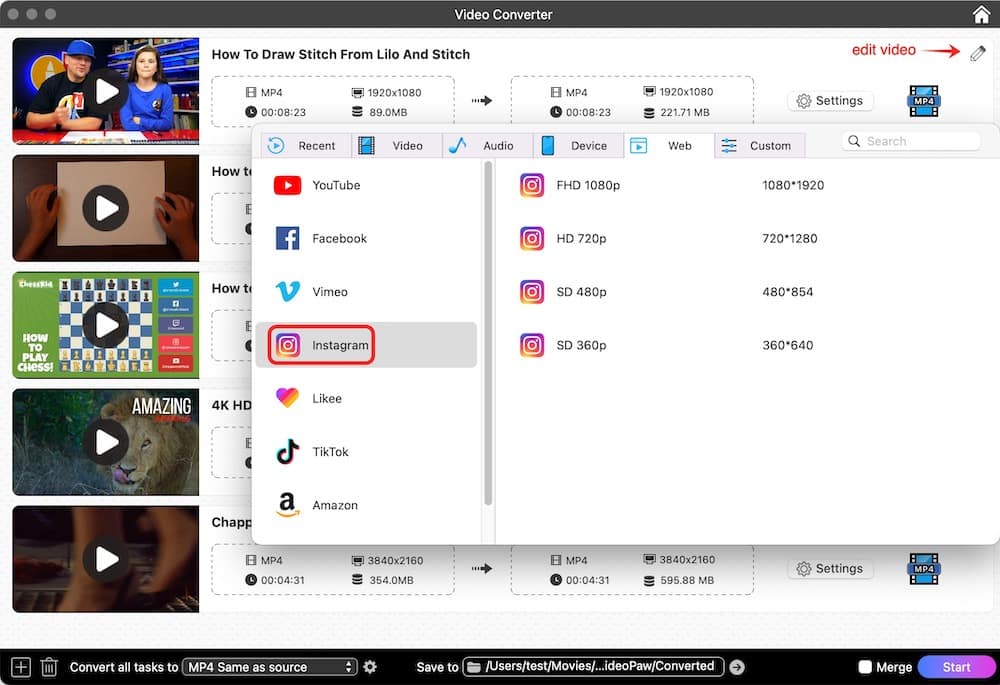Open the 'MP4 Same as source' dropdown
Viewport: 1000px width, 685px height.
268,666
